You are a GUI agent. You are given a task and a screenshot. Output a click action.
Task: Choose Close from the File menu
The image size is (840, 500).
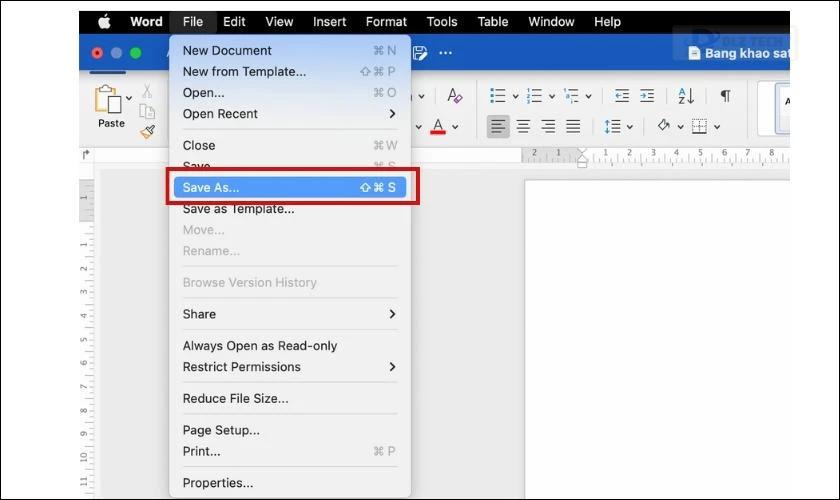pos(290,145)
